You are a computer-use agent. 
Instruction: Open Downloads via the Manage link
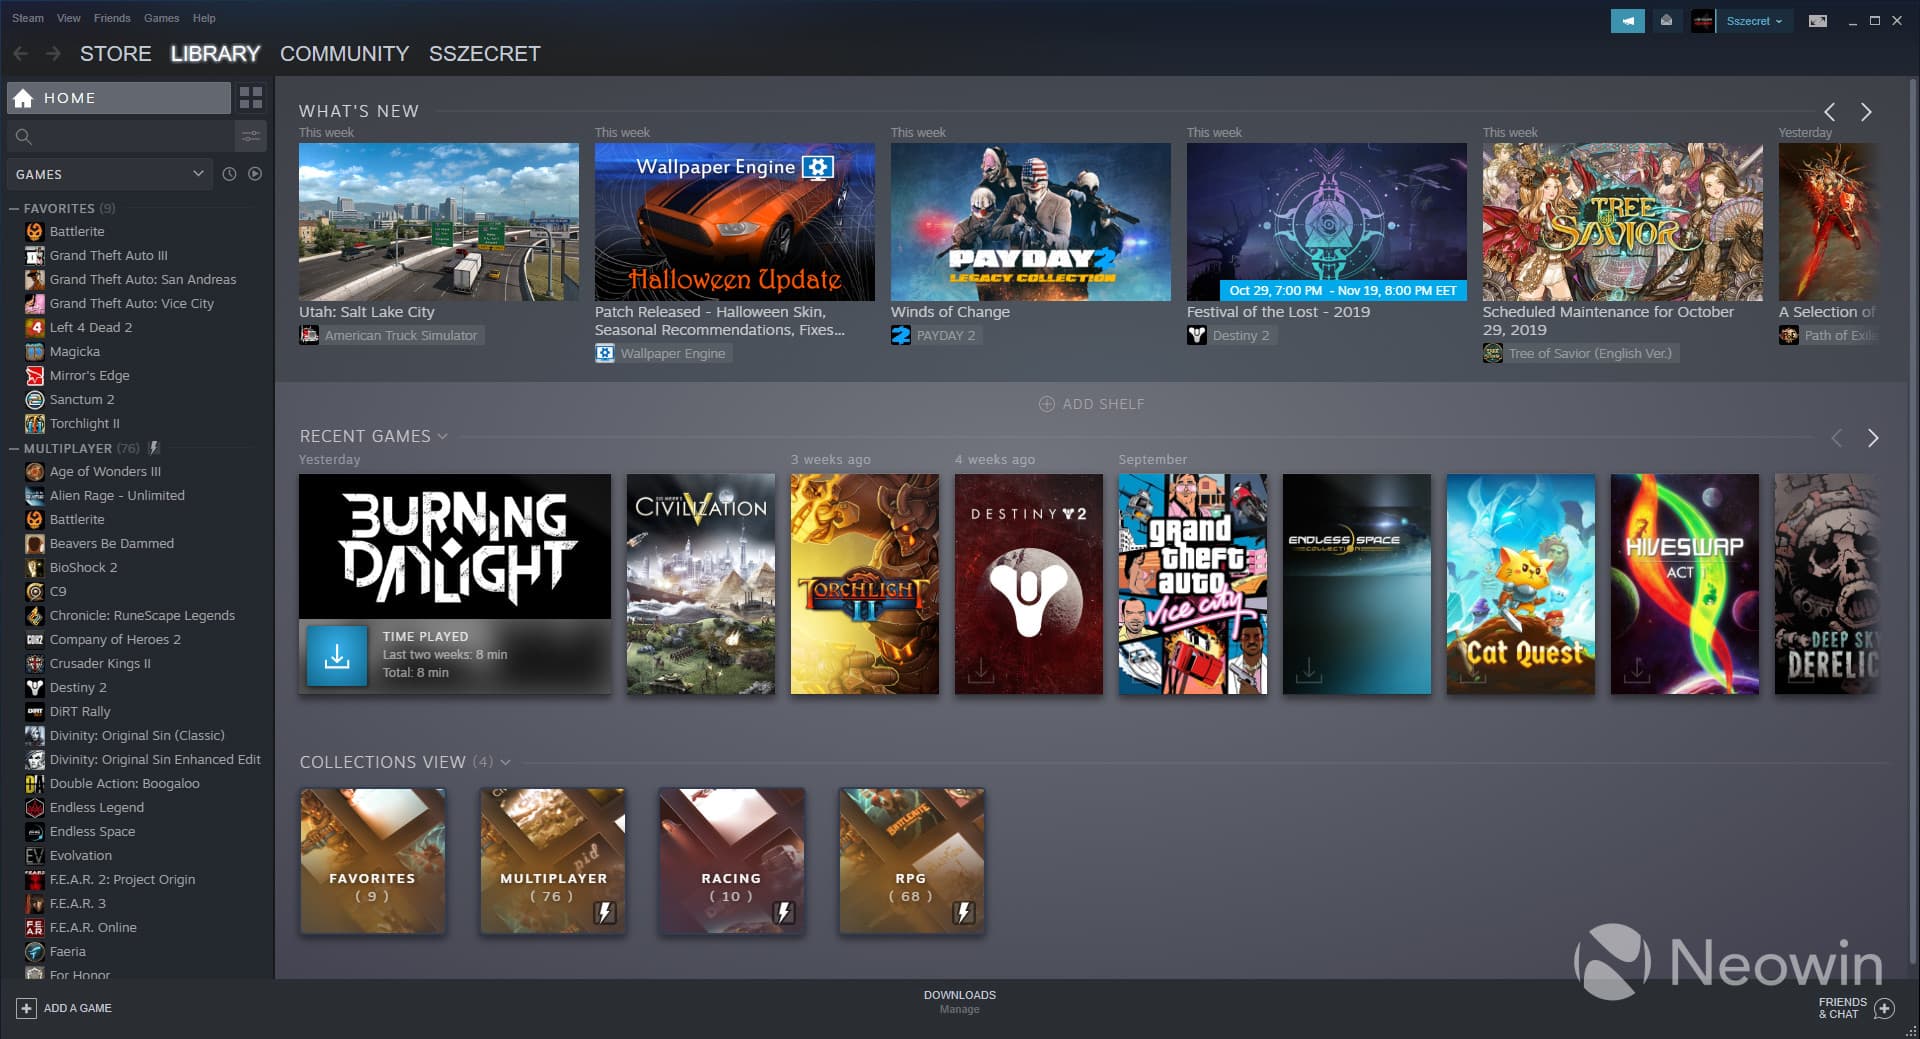(x=959, y=1009)
